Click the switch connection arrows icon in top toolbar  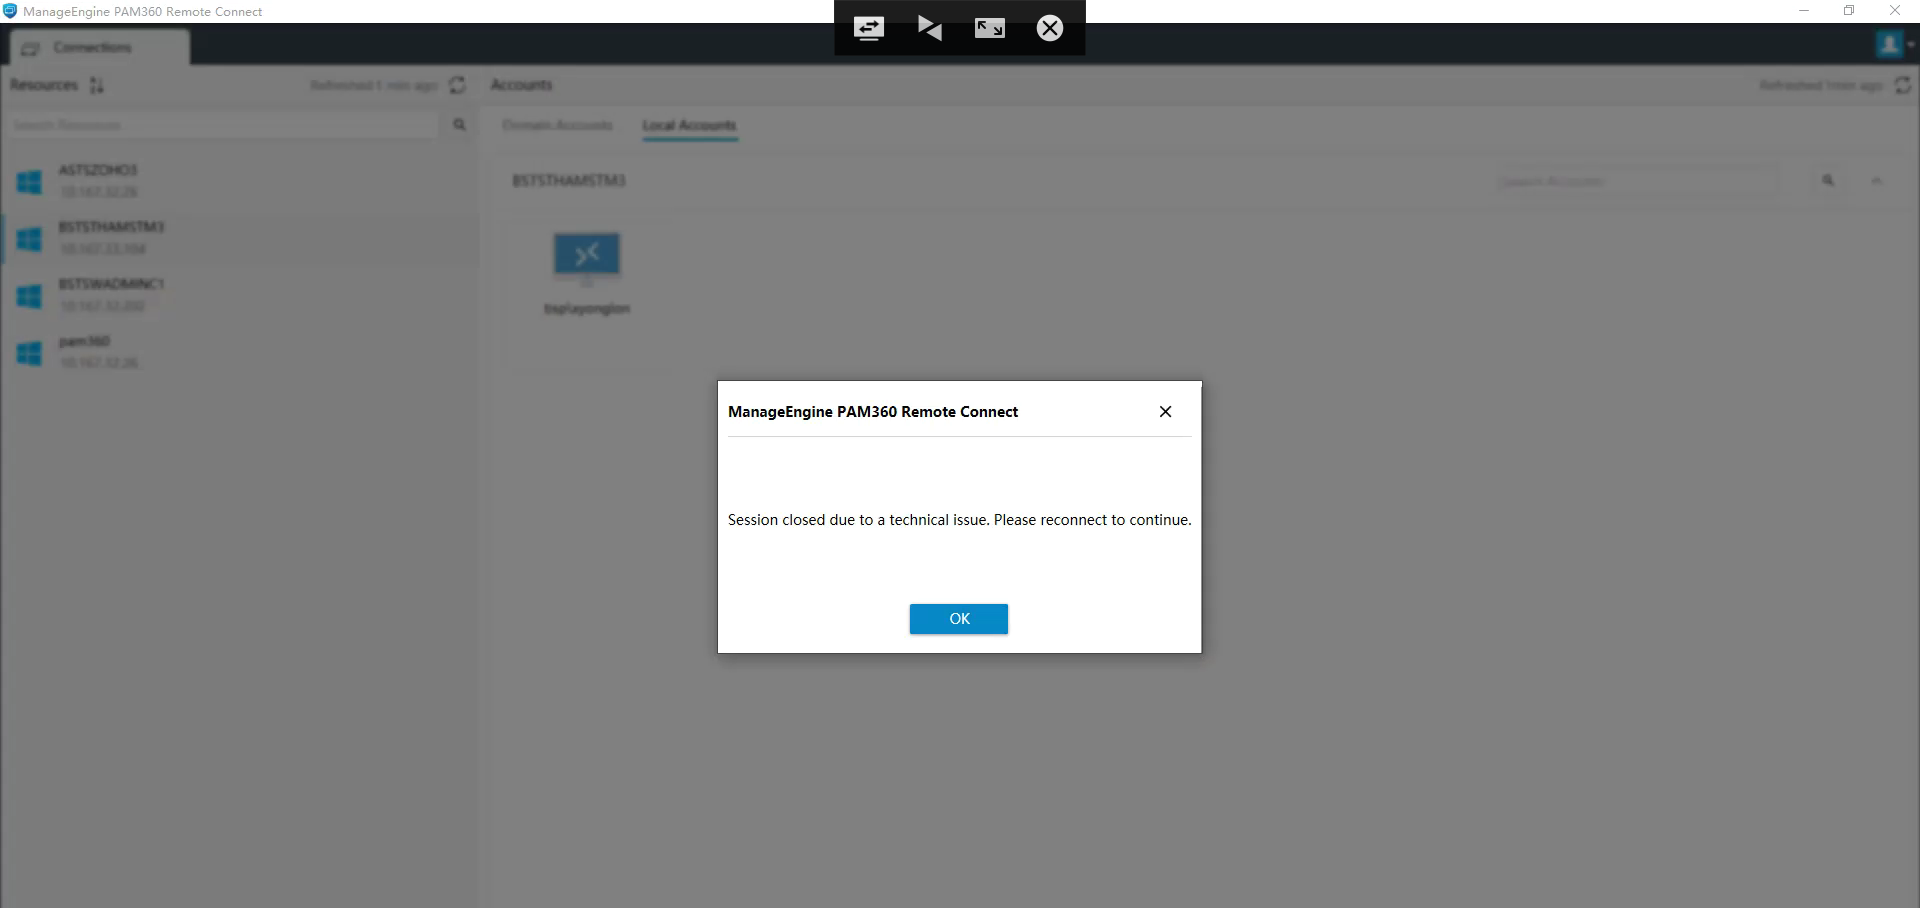tap(868, 28)
